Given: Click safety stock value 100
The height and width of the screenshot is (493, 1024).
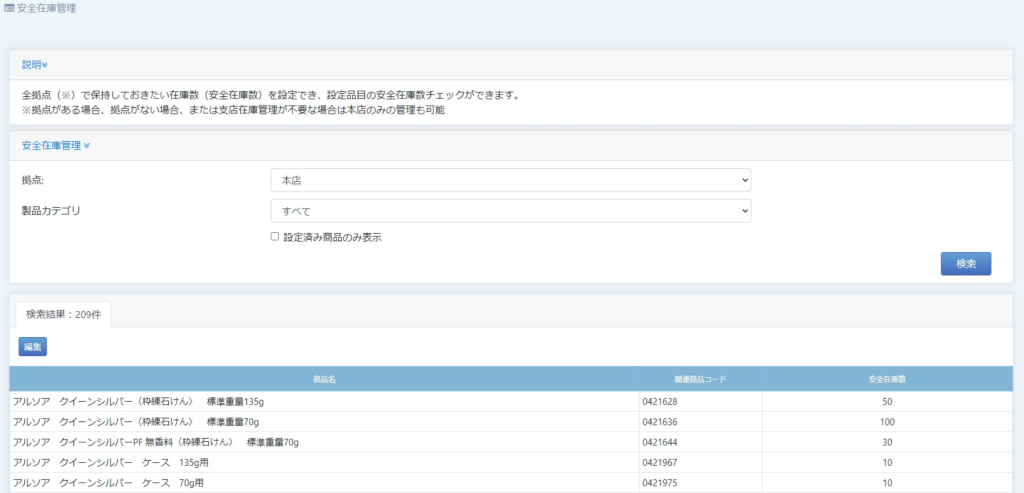Looking at the screenshot, I should tap(887, 422).
